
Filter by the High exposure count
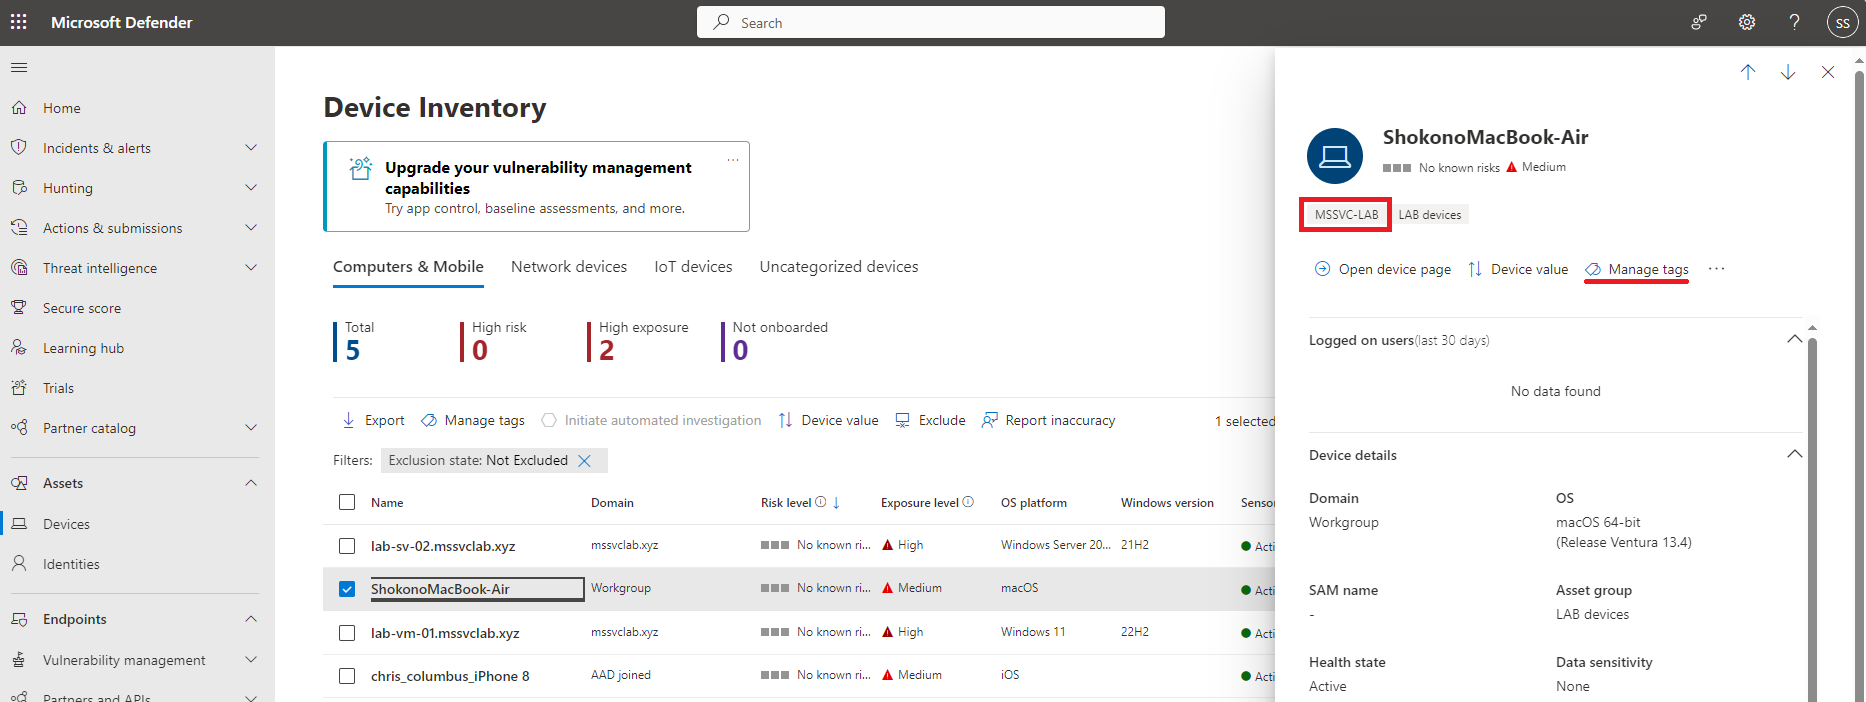(638, 341)
